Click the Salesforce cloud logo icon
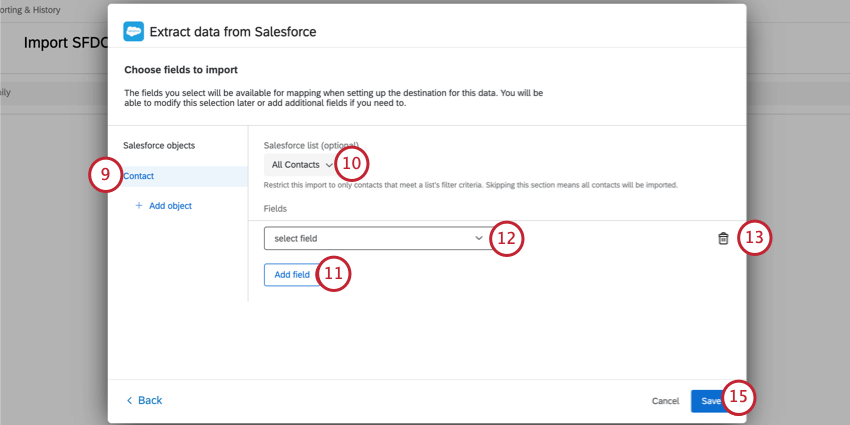 pyautogui.click(x=133, y=31)
